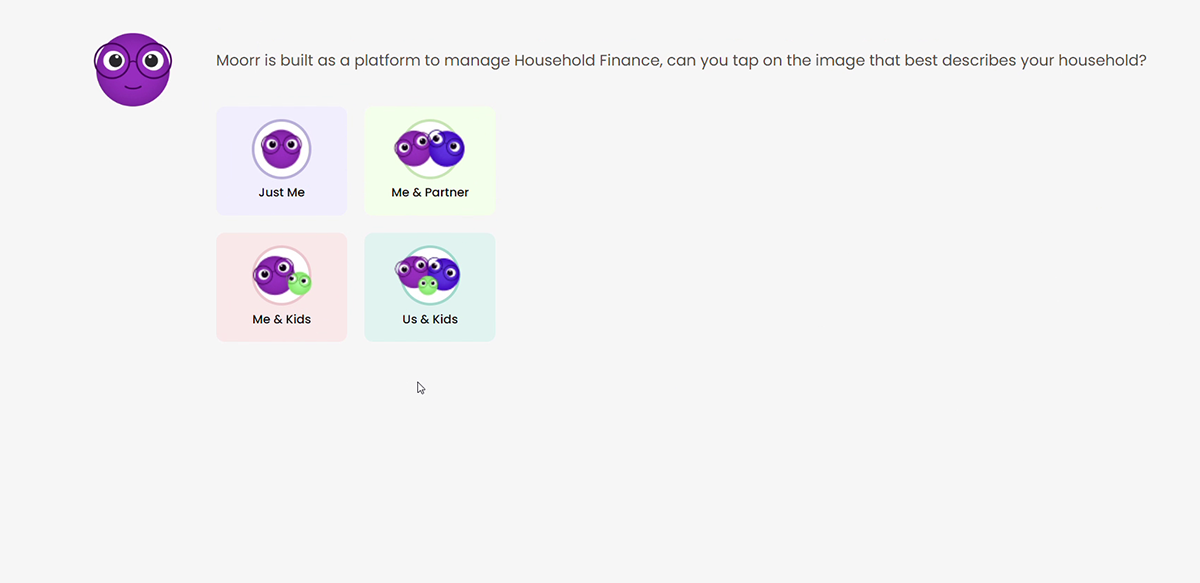The image size is (1200, 583).
Task: Click the purple Moorr mascot with glasses
Action: point(133,70)
